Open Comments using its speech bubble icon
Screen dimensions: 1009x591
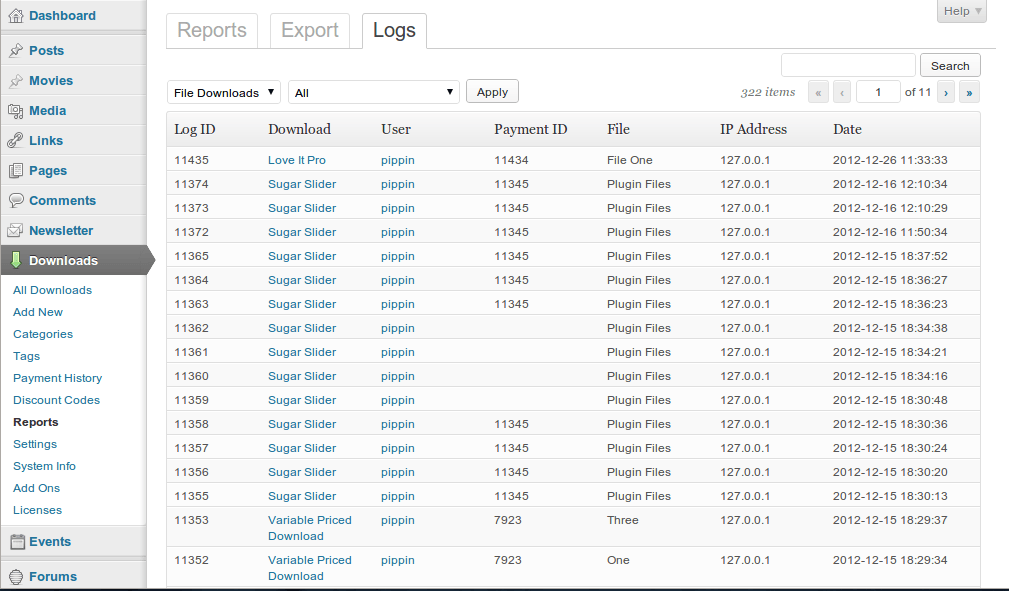tap(16, 201)
